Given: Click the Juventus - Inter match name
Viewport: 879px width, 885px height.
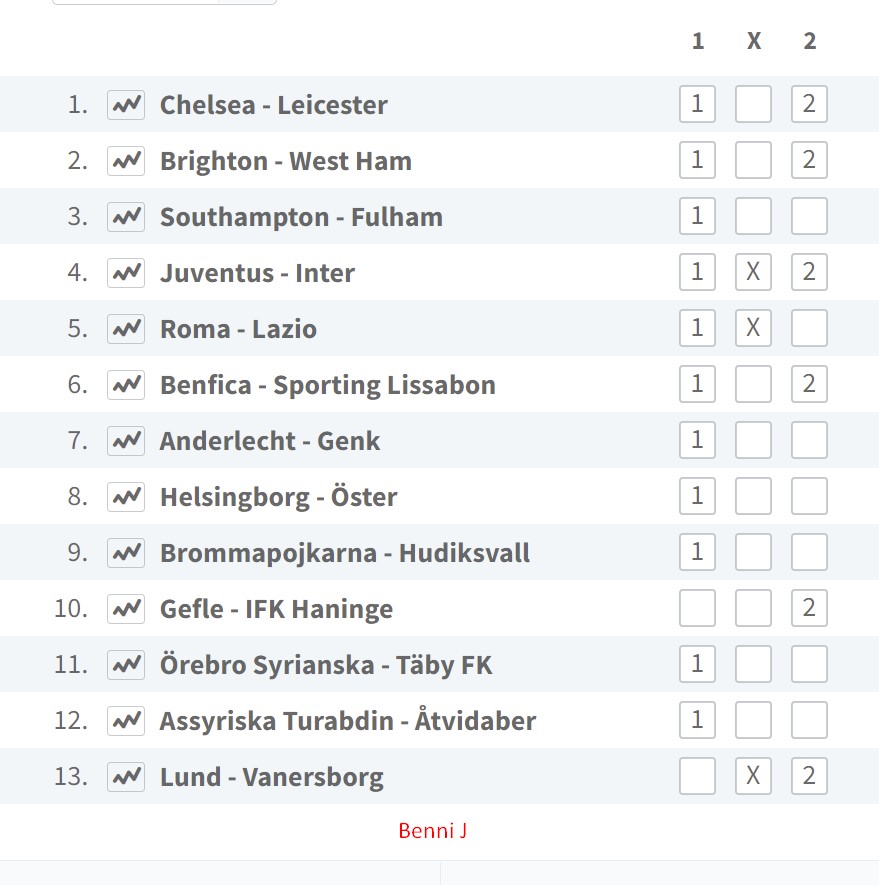Looking at the screenshot, I should (x=257, y=273).
